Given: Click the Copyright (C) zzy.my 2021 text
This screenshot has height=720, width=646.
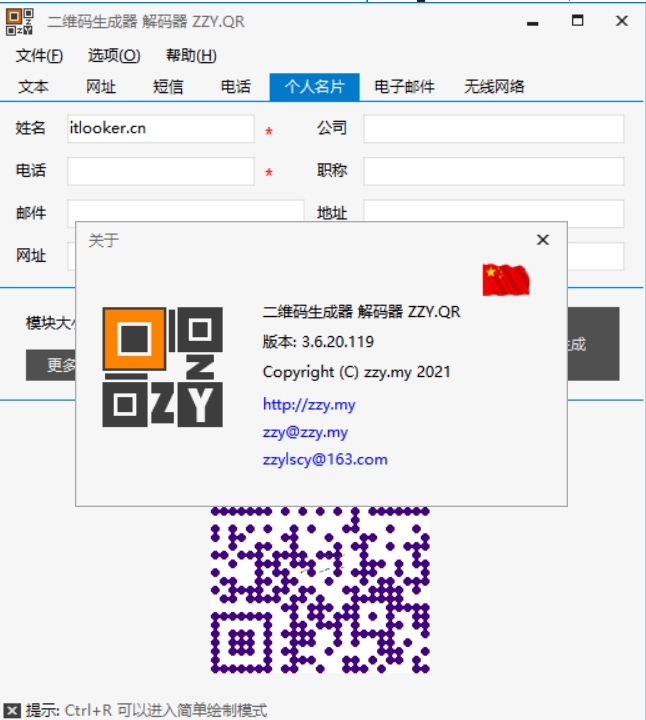Looking at the screenshot, I should [x=356, y=371].
